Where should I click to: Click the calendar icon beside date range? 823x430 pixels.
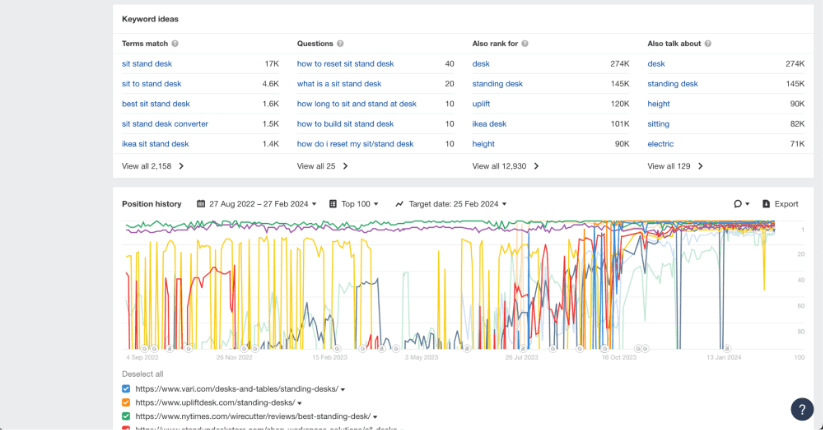201,204
